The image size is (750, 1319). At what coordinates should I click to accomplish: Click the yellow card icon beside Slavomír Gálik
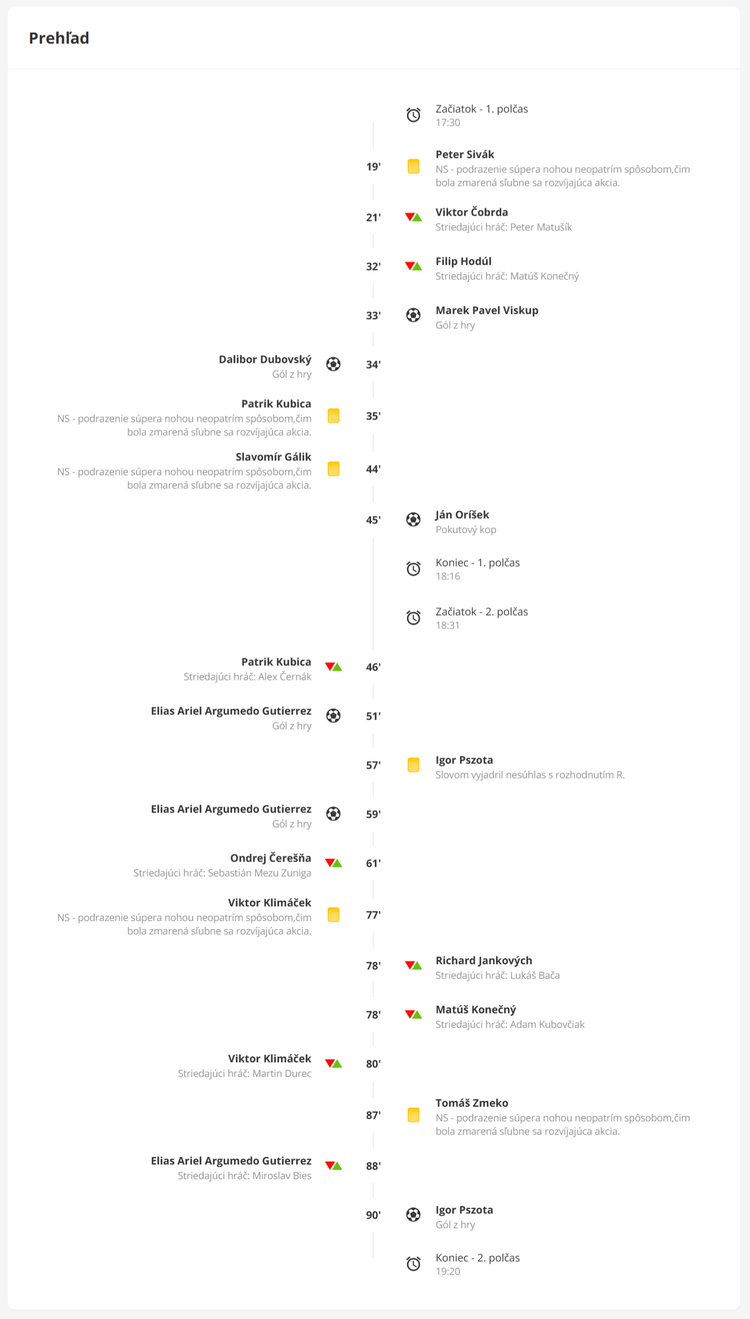(334, 469)
